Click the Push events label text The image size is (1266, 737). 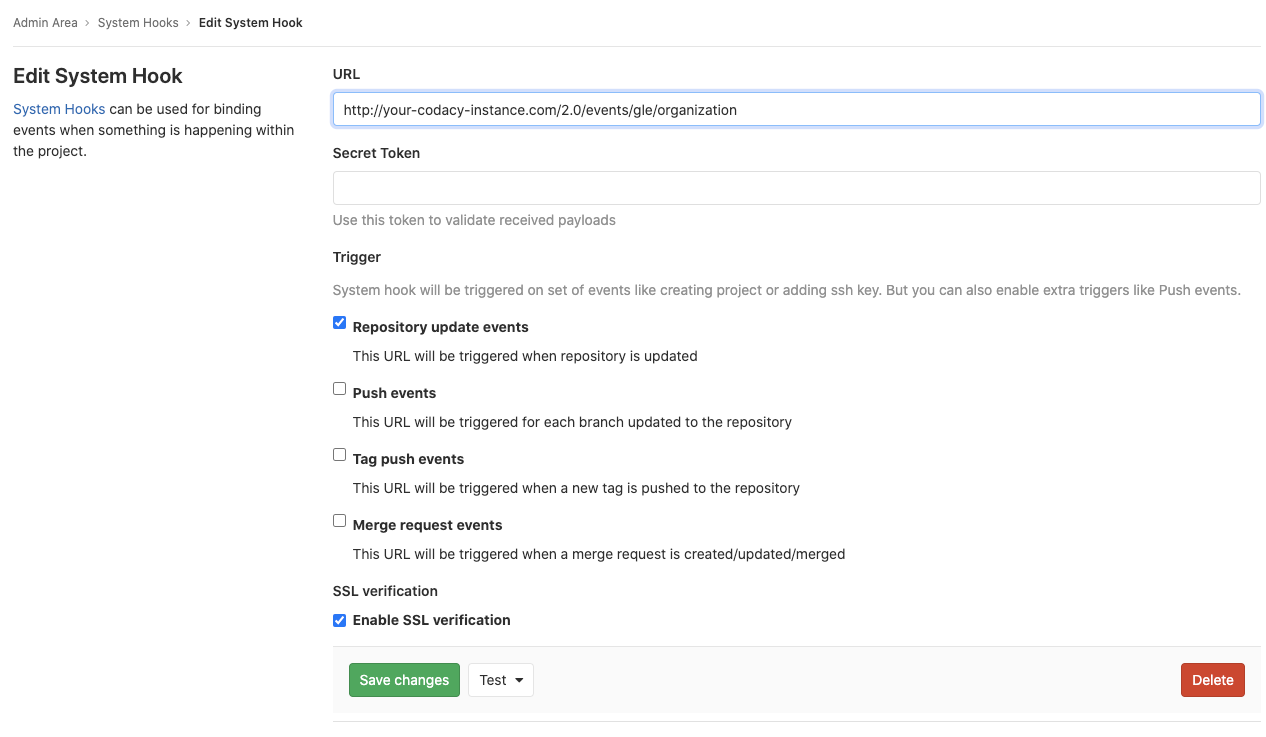click(394, 392)
